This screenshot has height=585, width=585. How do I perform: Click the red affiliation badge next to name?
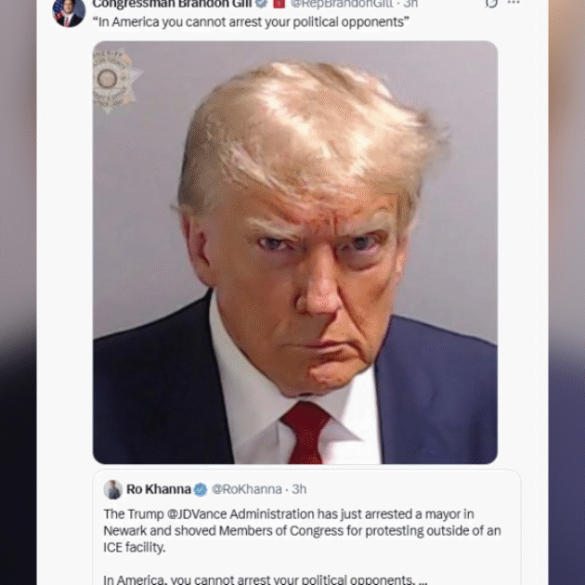(x=279, y=4)
